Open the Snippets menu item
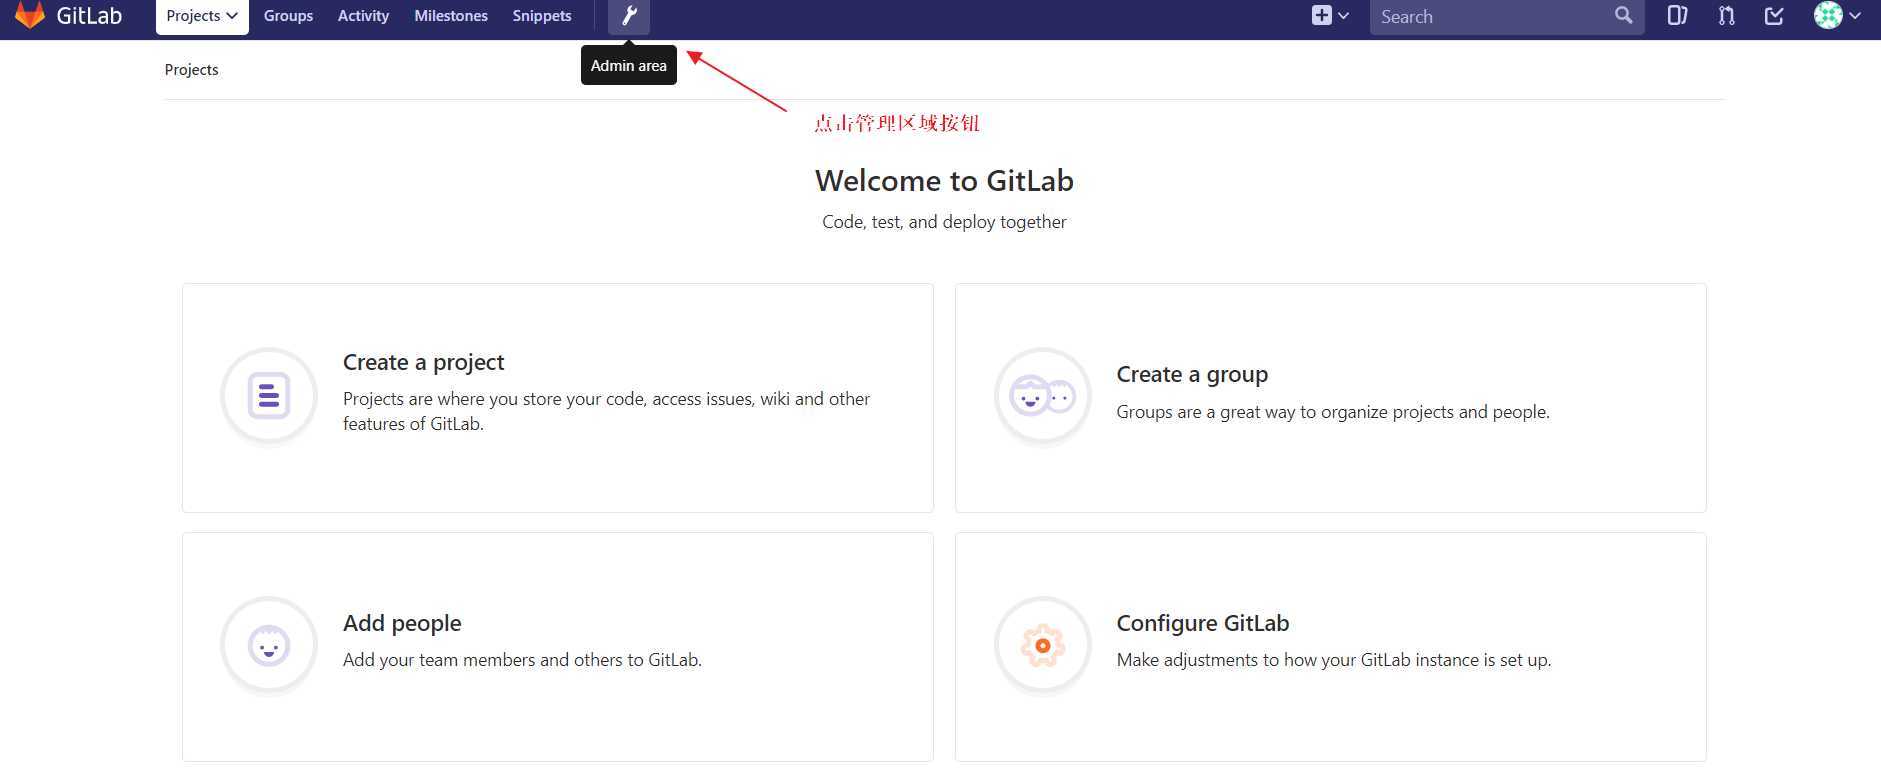 point(542,16)
